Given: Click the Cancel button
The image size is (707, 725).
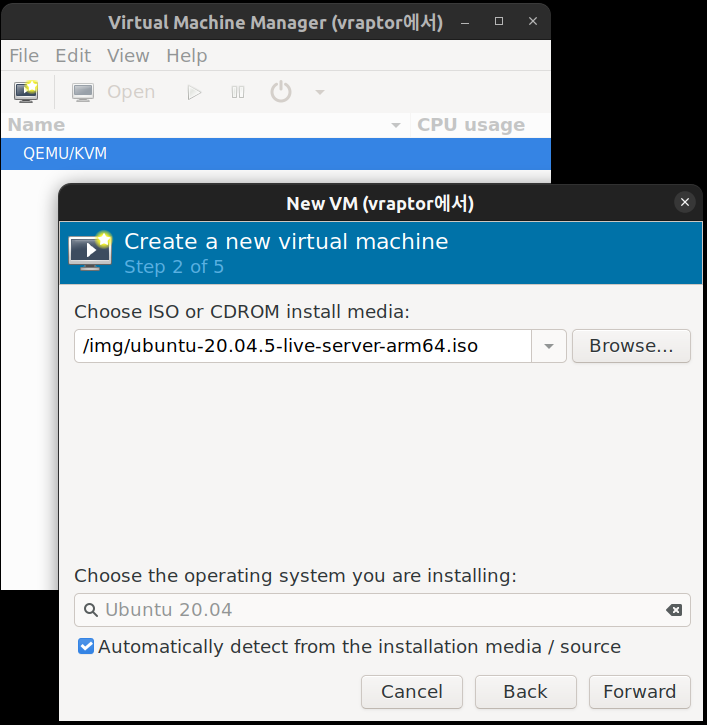Looking at the screenshot, I should (x=412, y=692).
